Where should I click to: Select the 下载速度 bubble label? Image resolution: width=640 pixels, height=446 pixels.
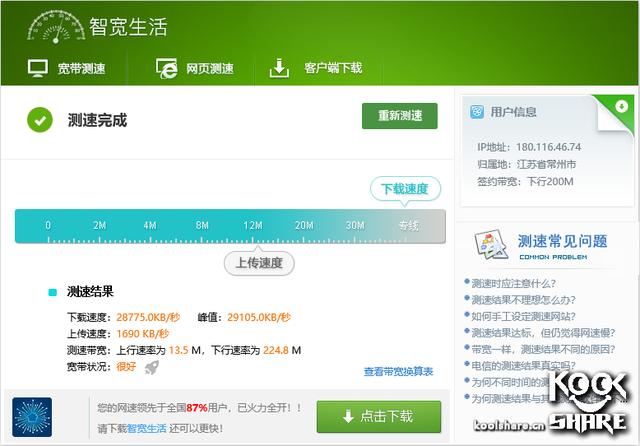point(405,189)
